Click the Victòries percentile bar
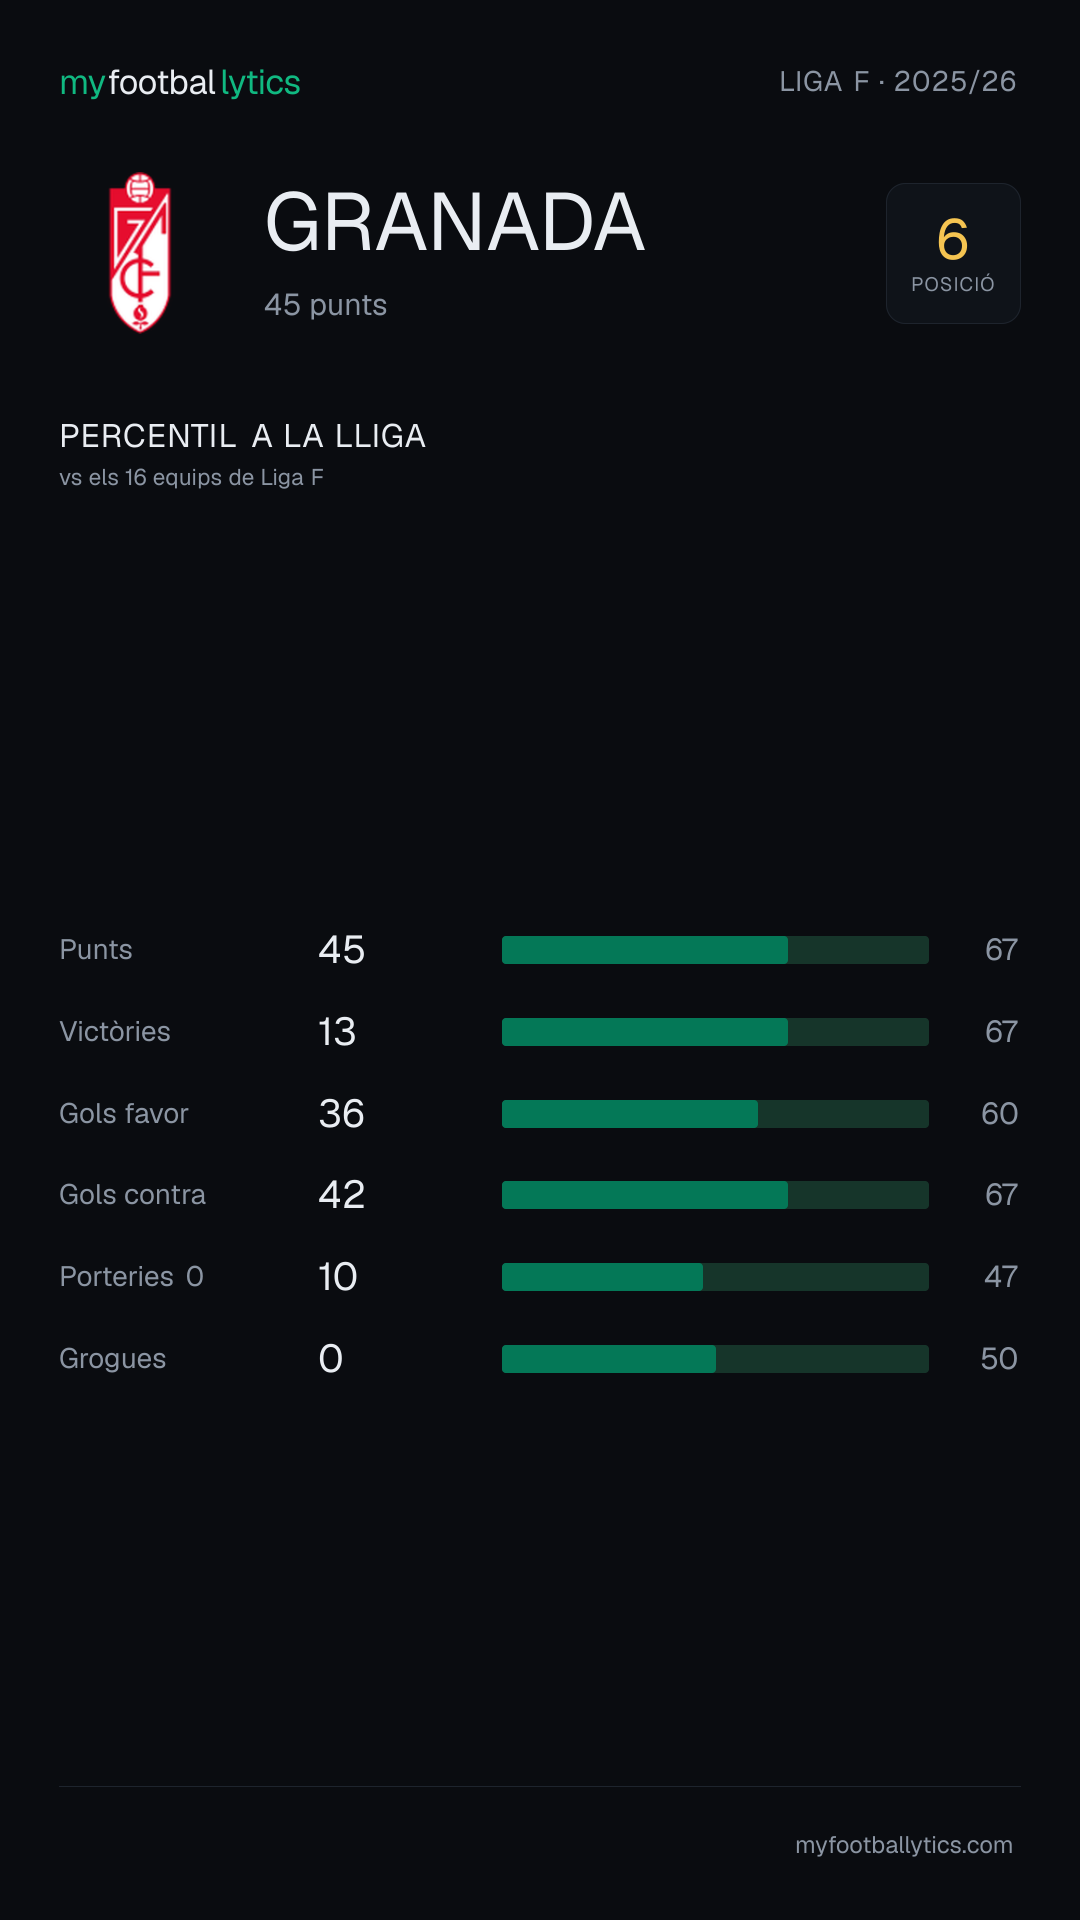This screenshot has width=1080, height=1920. click(715, 1032)
